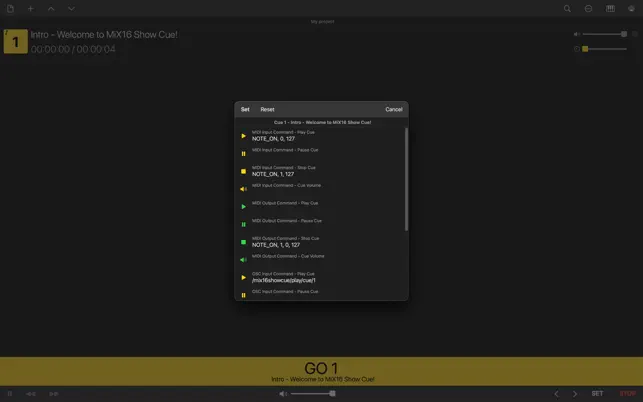Select MIDI Output Command Pause Cue icon
643x402 pixels.
tap(243, 224)
